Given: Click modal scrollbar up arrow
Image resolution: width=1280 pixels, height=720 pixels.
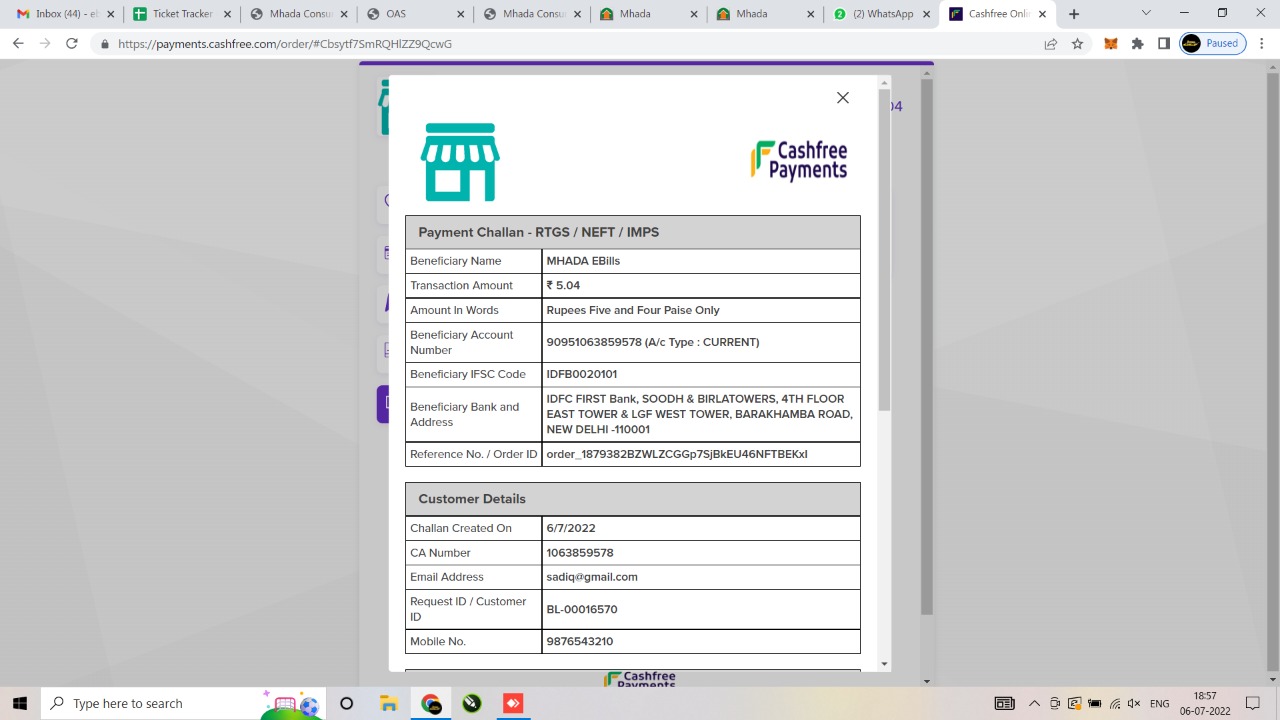Looking at the screenshot, I should tap(883, 83).
